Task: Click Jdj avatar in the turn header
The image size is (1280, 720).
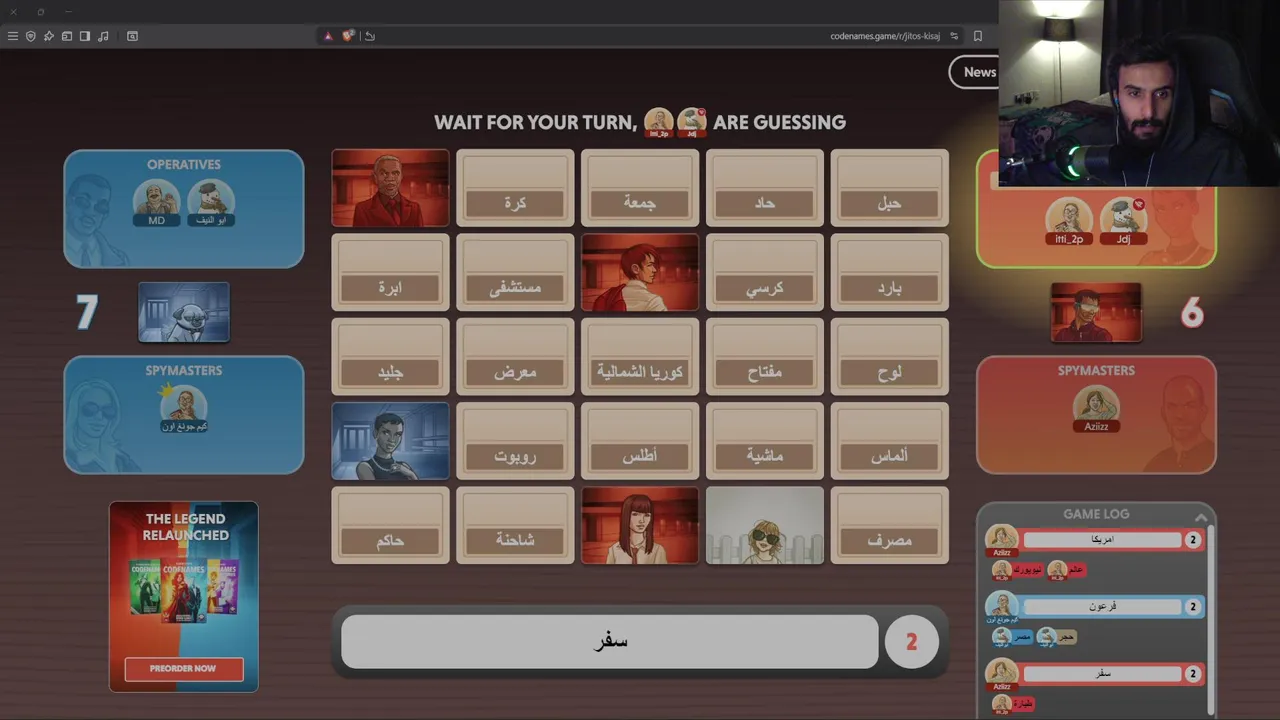Action: tap(692, 122)
